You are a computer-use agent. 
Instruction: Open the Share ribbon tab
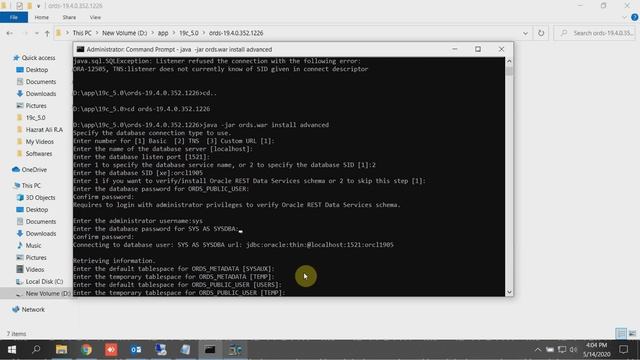[x=69, y=18]
